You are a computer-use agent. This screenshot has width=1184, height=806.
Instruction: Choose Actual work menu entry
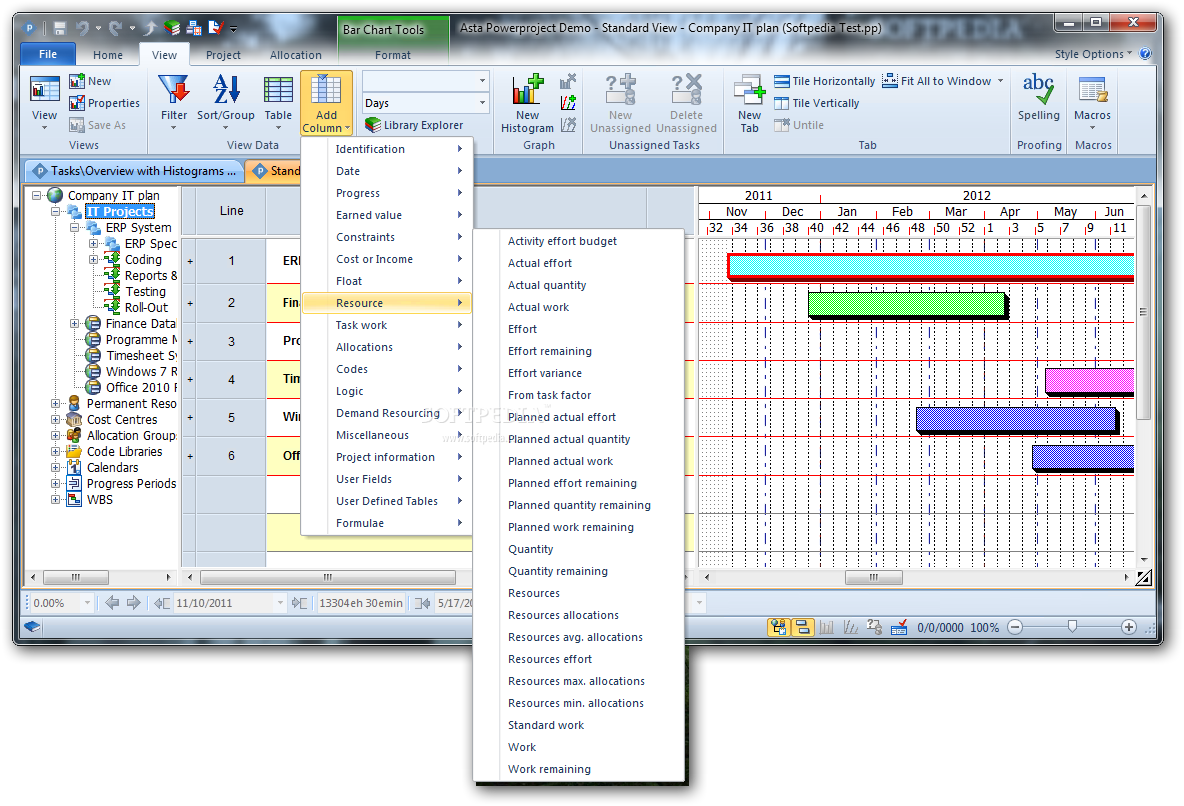pos(578,307)
